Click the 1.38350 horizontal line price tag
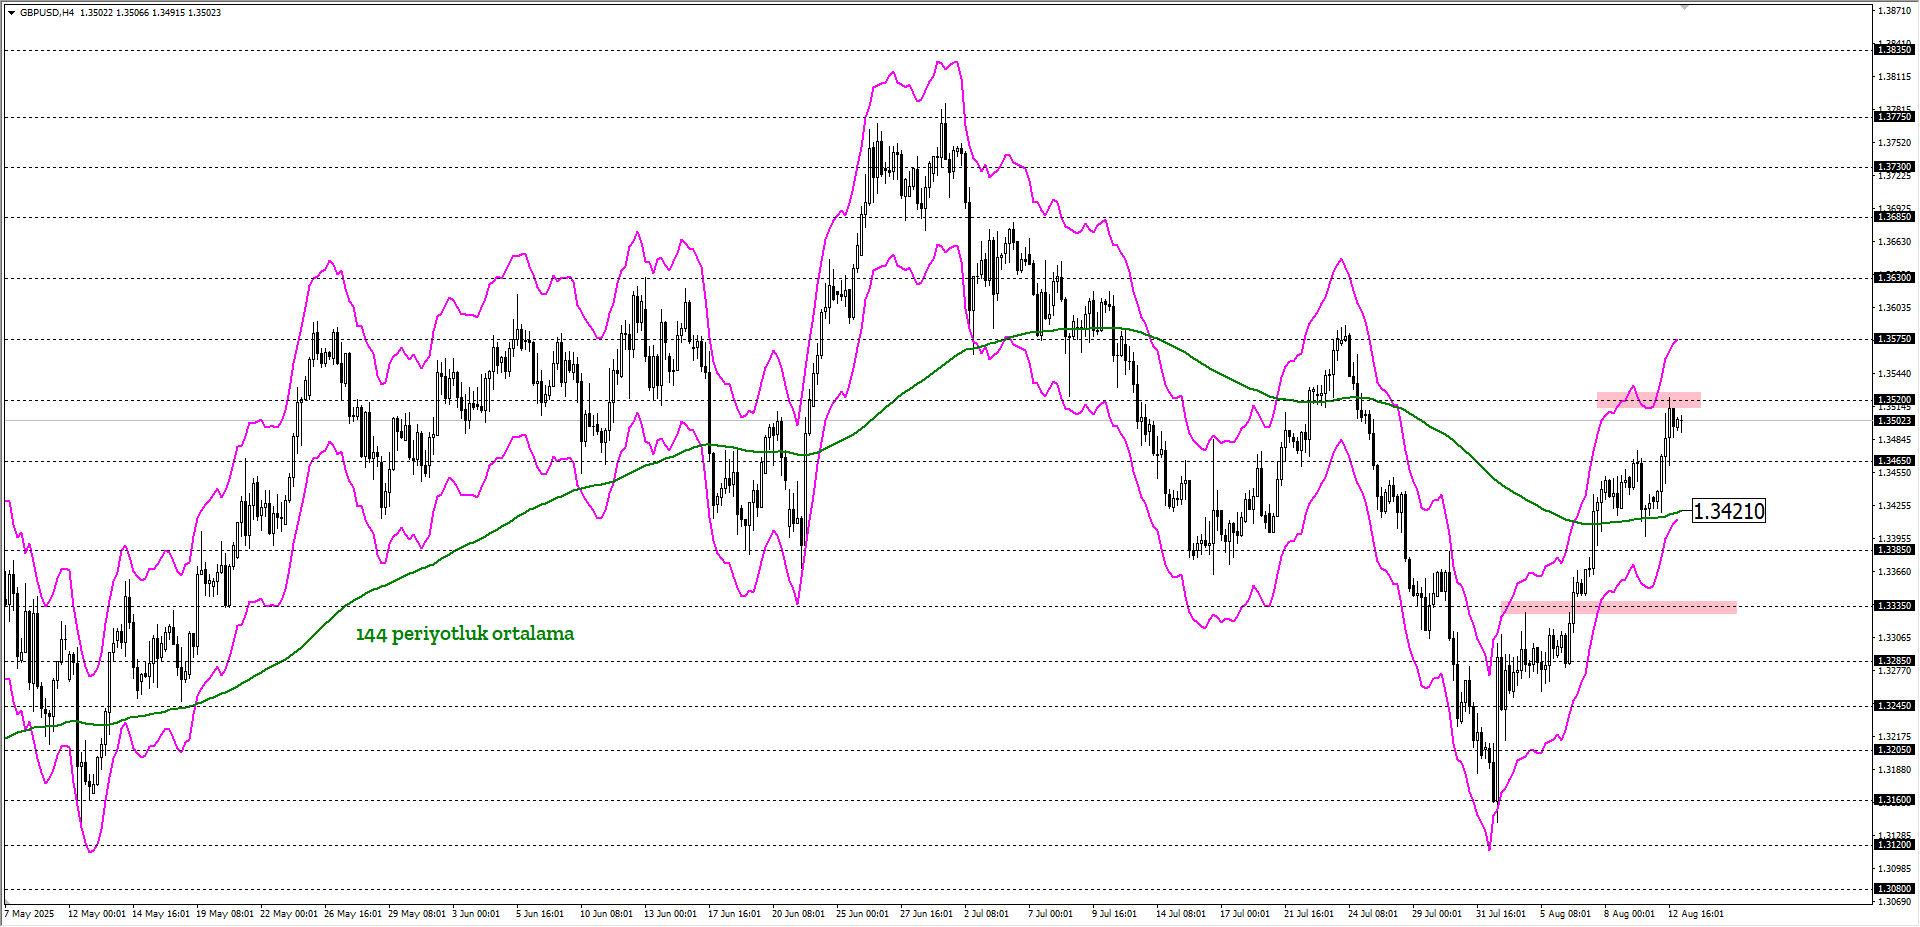Image resolution: width=1920 pixels, height=927 pixels. 1894,50
